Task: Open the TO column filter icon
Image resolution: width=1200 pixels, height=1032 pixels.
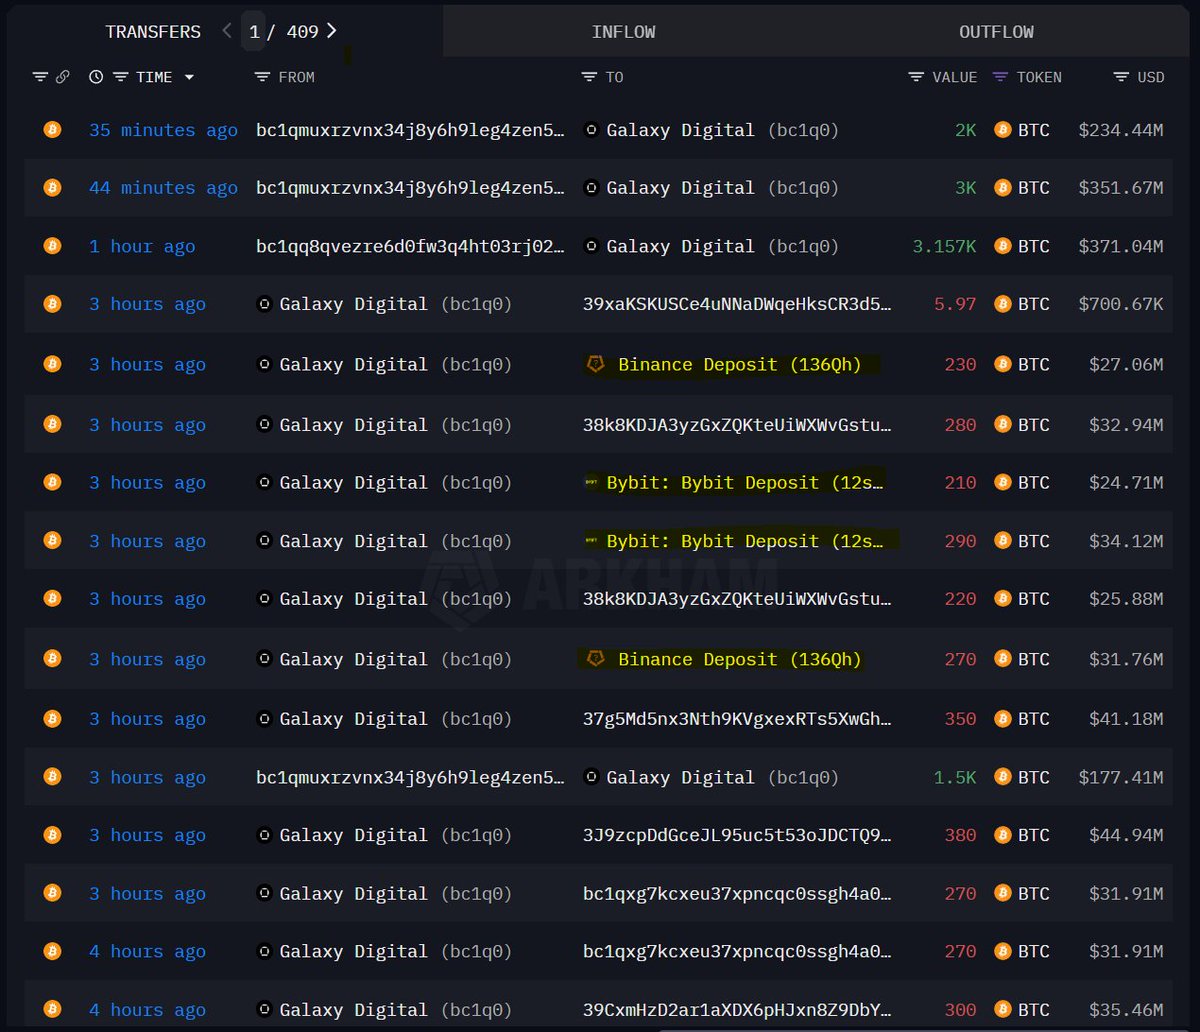Action: [x=589, y=77]
